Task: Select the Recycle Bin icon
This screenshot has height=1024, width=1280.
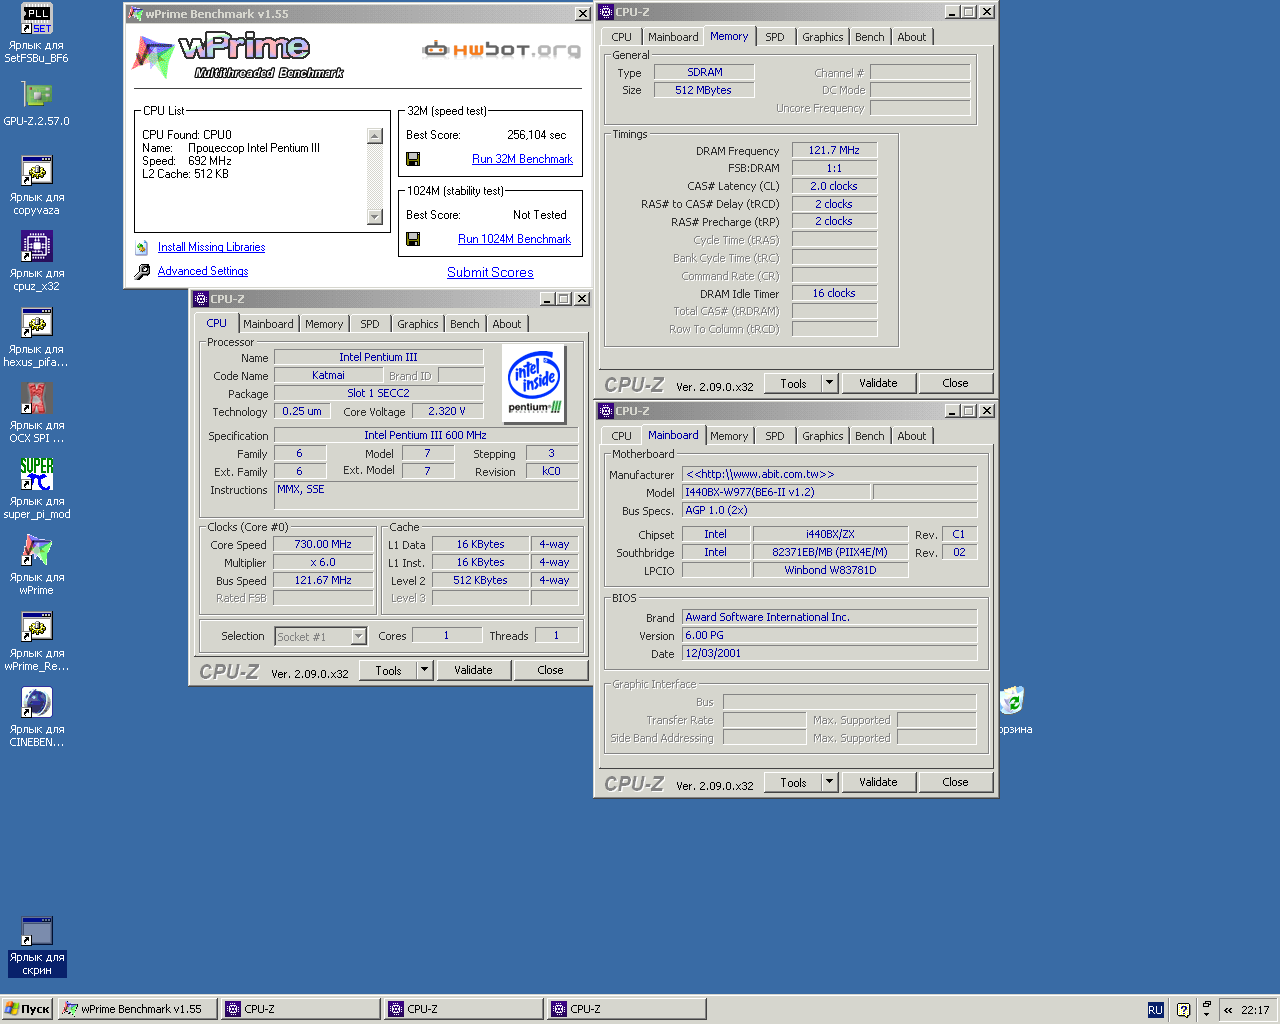Action: pos(1013,700)
